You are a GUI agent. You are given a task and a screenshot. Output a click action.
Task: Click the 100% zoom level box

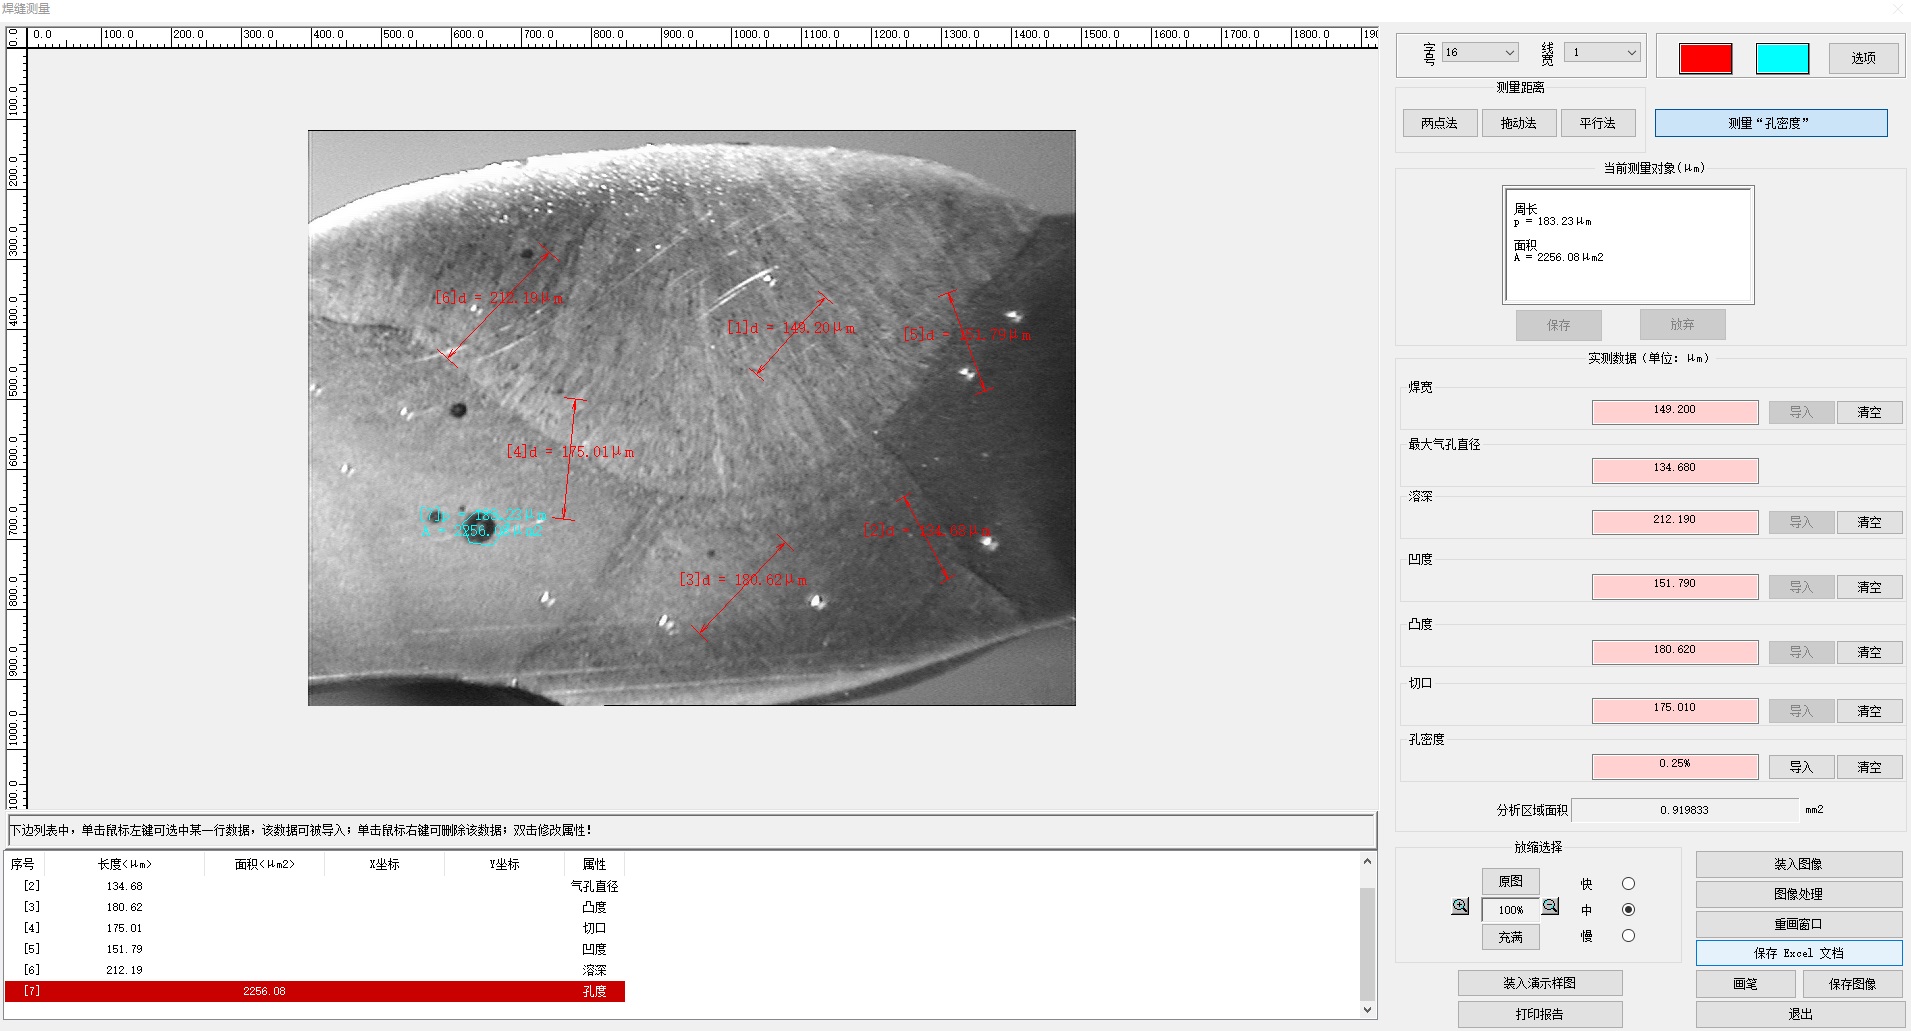1510,910
